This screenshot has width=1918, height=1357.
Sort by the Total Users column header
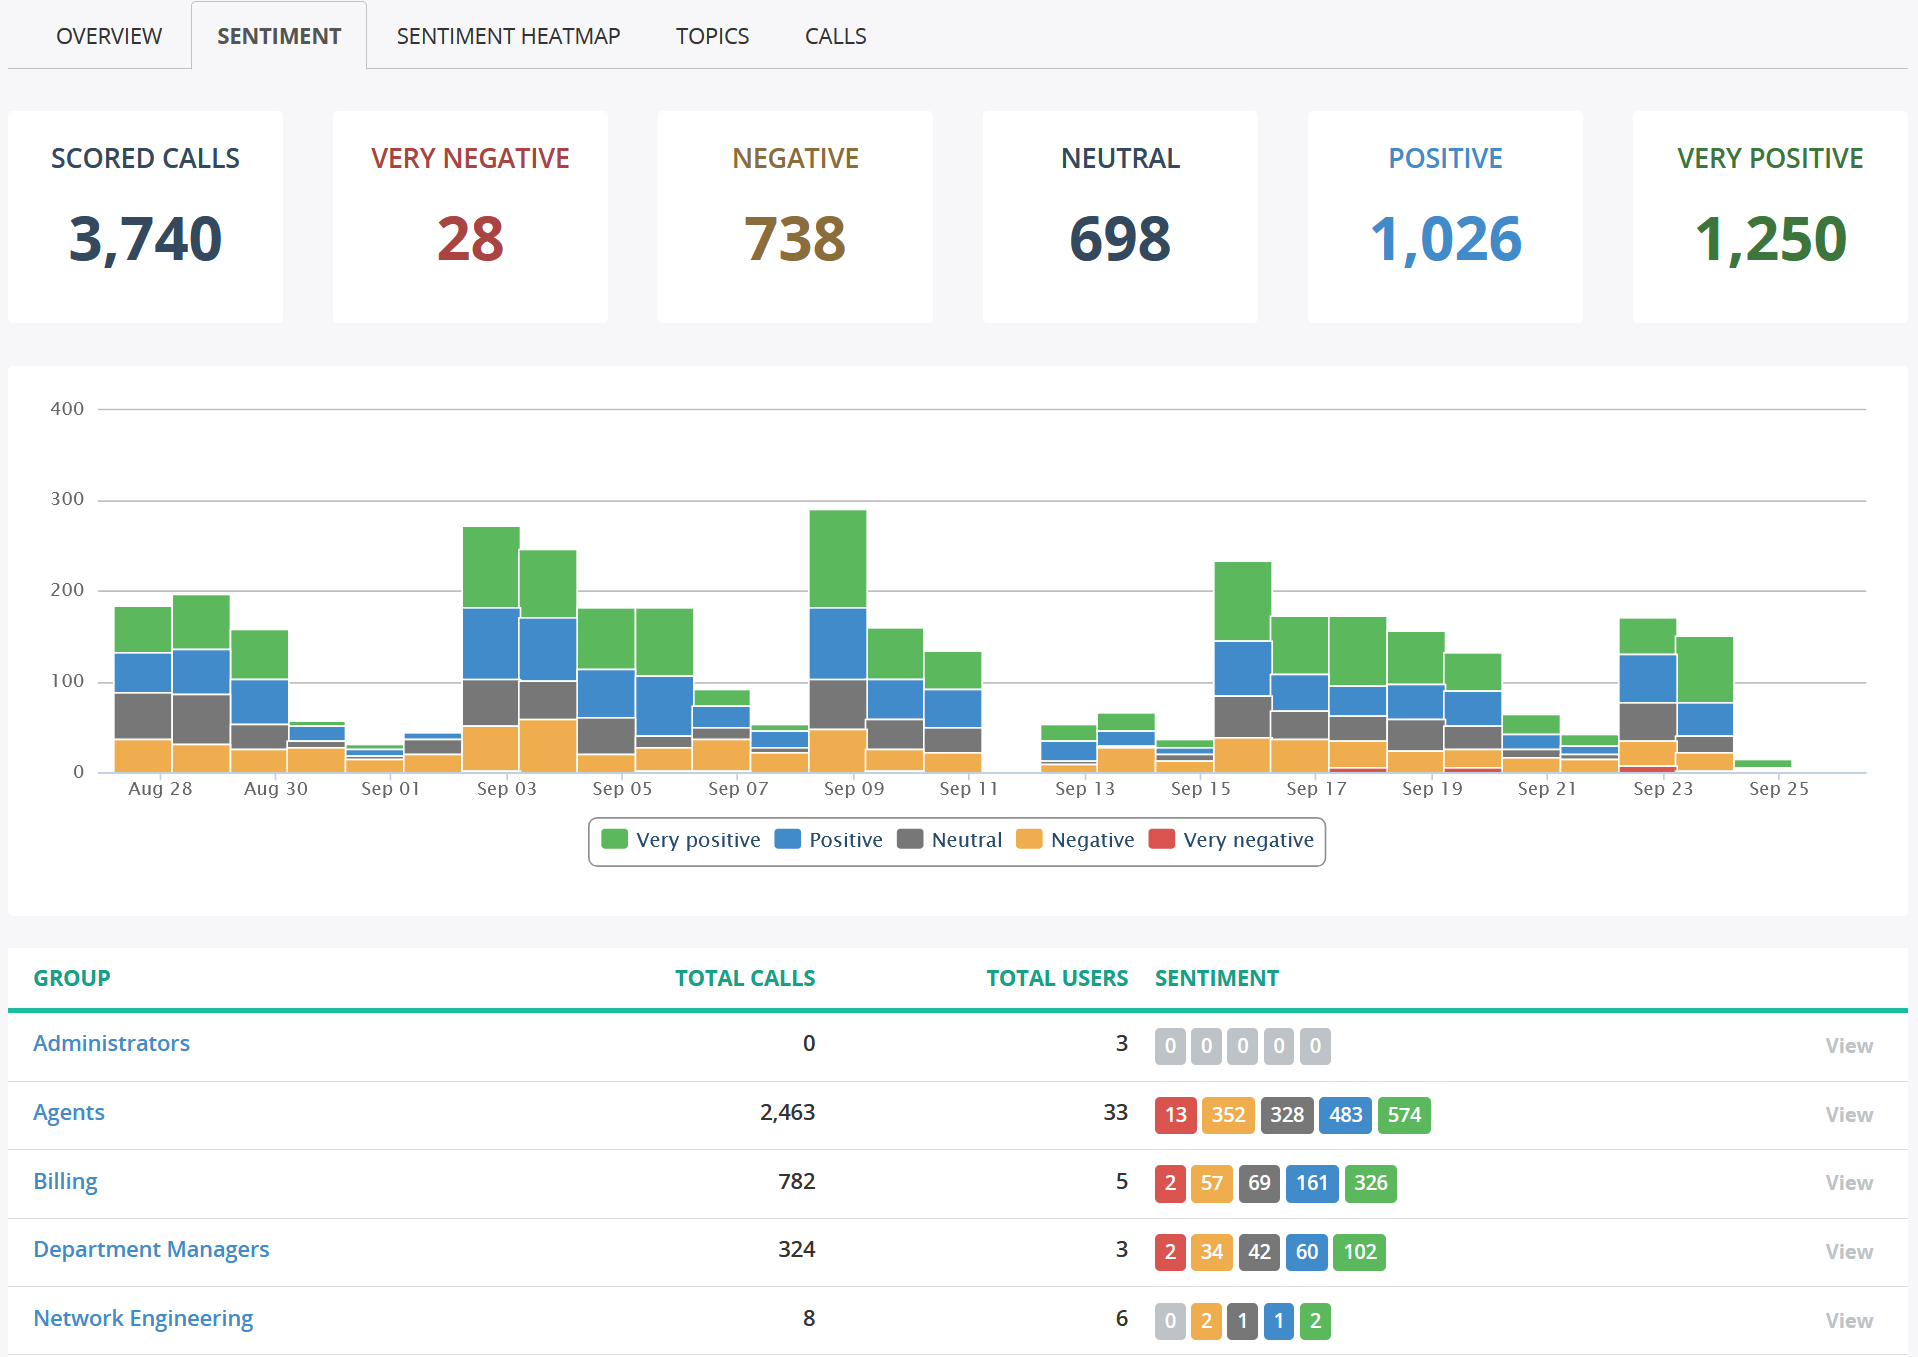pyautogui.click(x=1057, y=978)
